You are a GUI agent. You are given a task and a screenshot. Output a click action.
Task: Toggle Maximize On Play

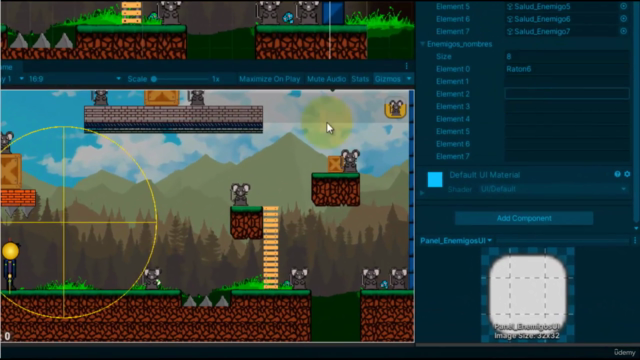coord(270,79)
